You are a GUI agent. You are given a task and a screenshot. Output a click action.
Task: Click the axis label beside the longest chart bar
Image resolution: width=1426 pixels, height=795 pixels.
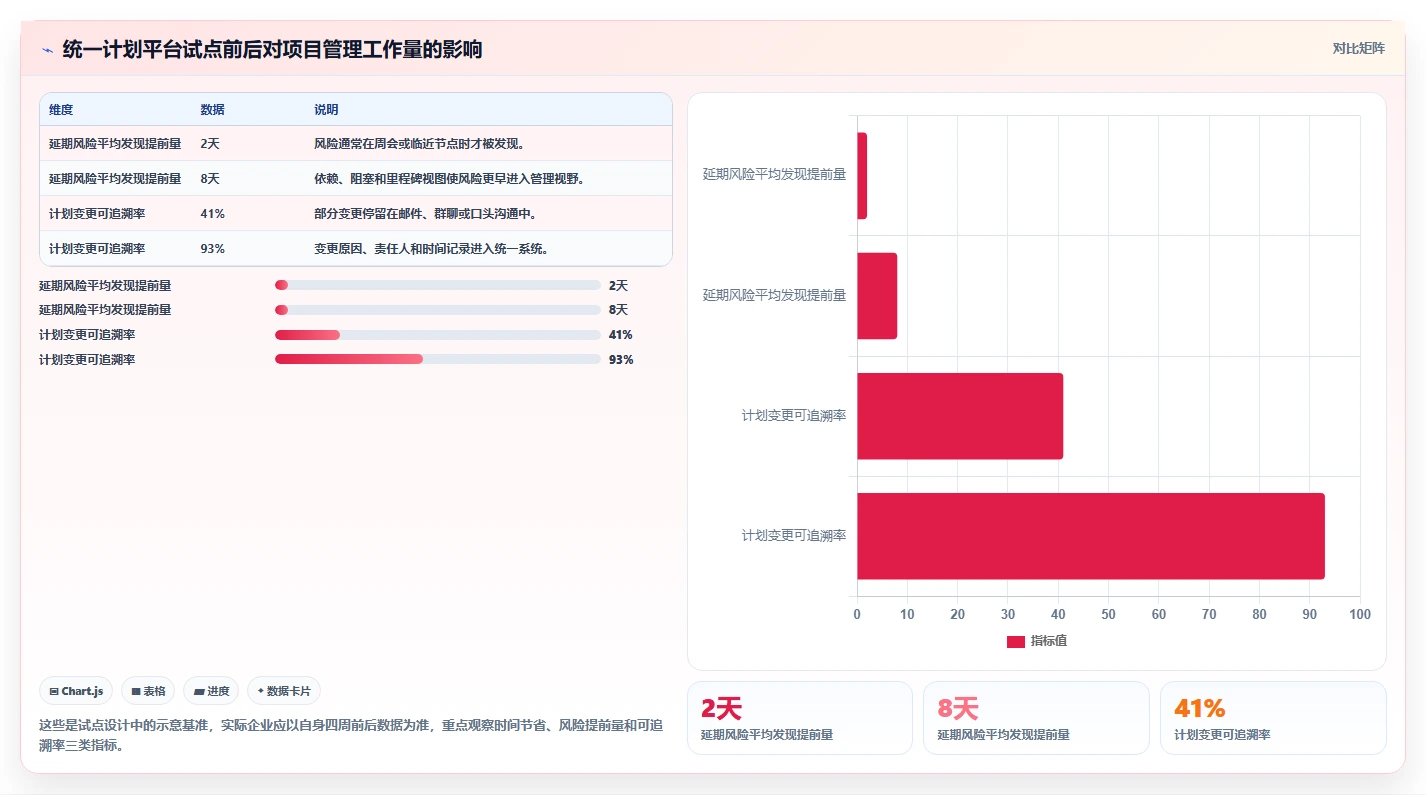pyautogui.click(x=794, y=536)
